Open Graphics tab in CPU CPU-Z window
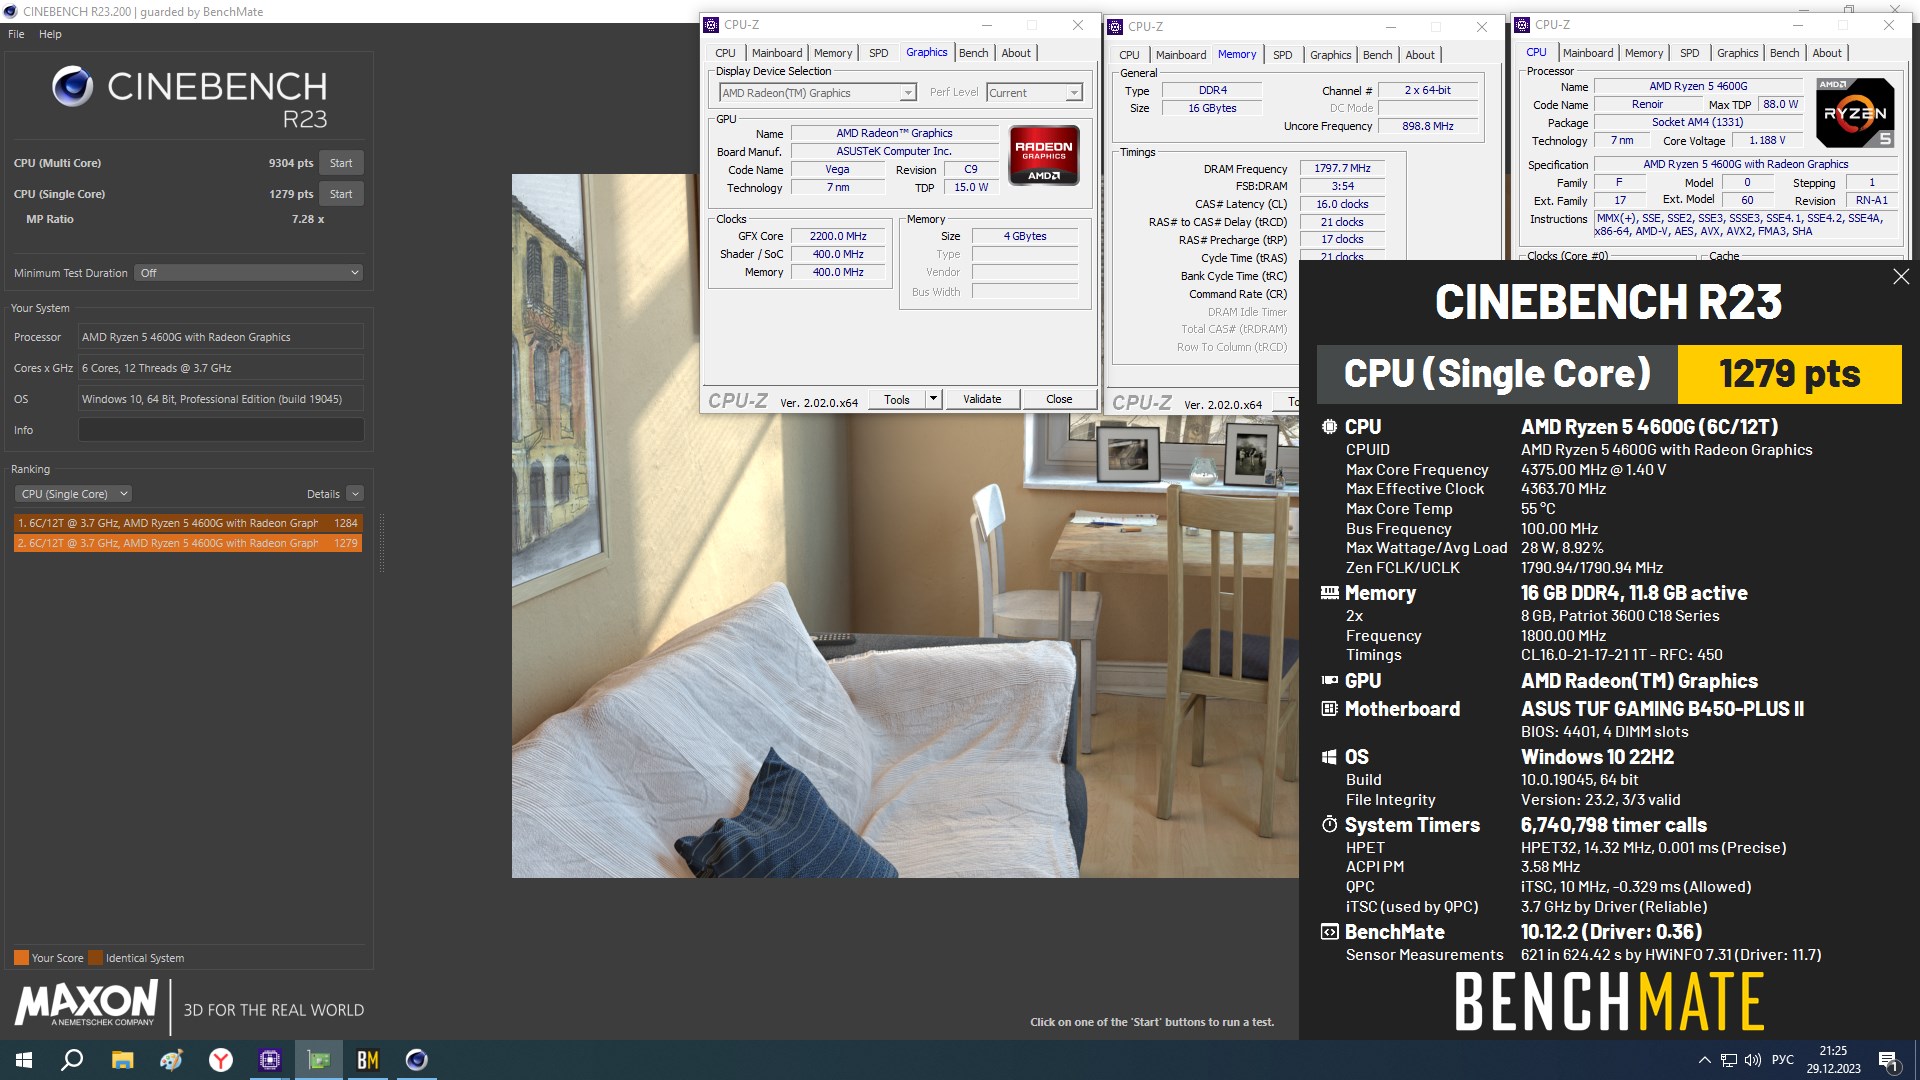Viewport: 1920px width, 1080px height. coord(1737,53)
